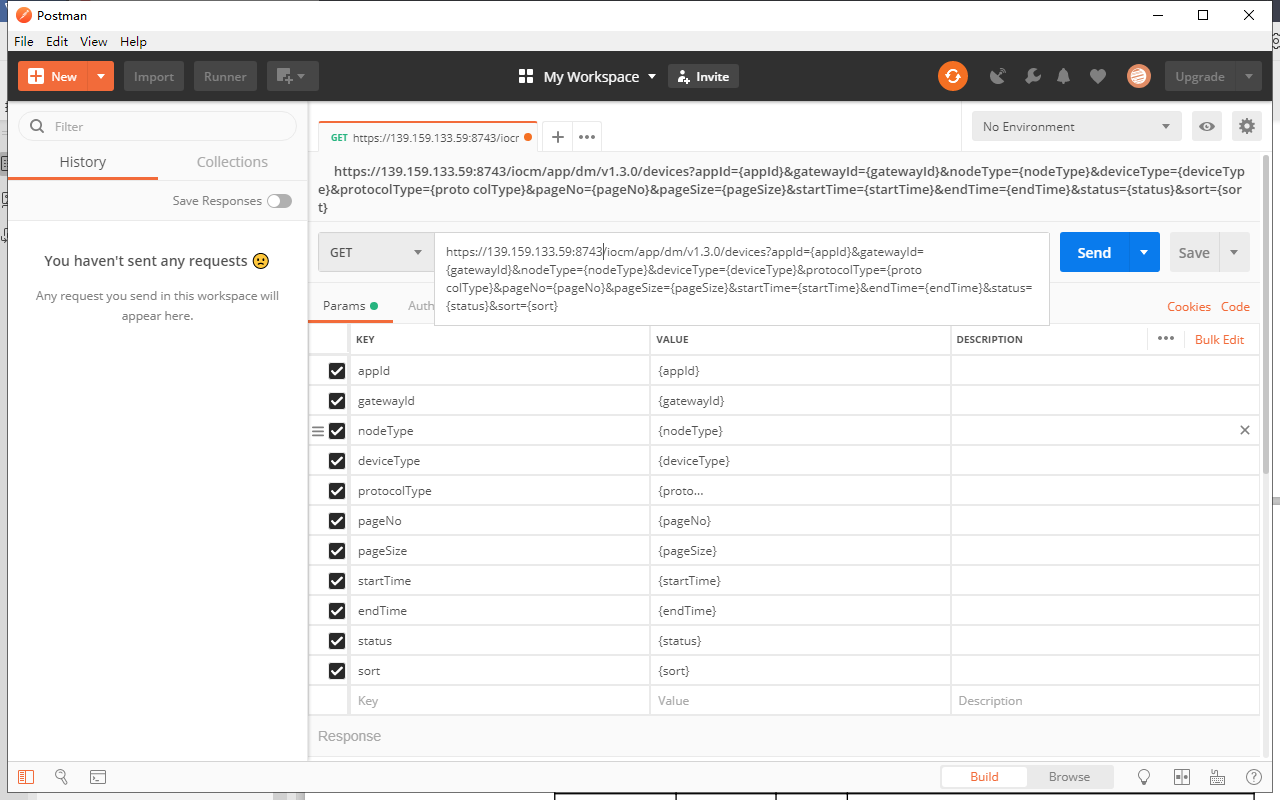This screenshot has width=1280, height=800.
Task: Expand the Upgrade dropdown arrow
Action: tap(1248, 76)
